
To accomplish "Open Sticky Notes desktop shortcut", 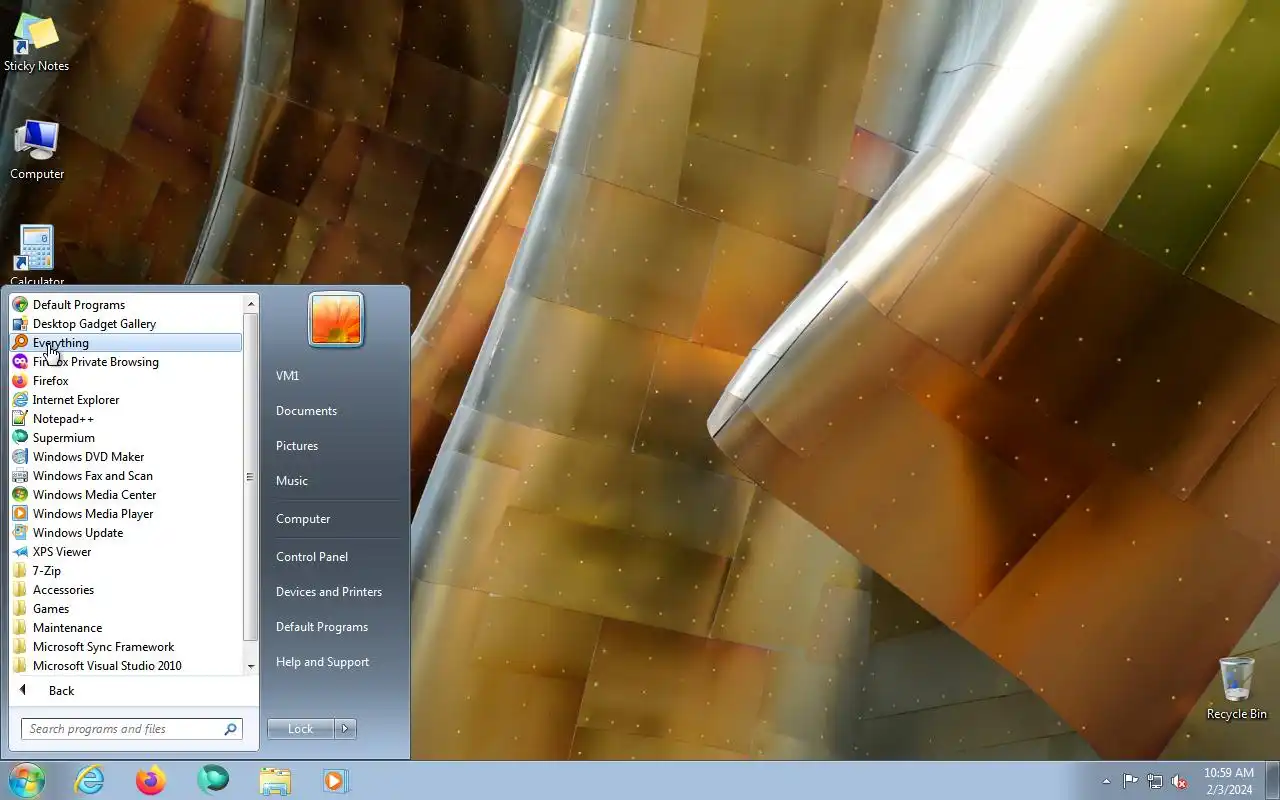I will point(36,43).
